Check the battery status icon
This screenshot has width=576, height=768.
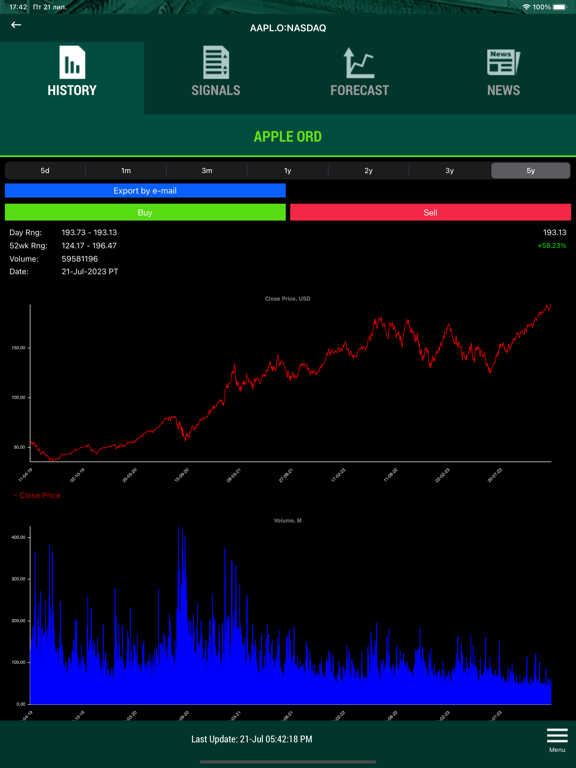coord(560,7)
